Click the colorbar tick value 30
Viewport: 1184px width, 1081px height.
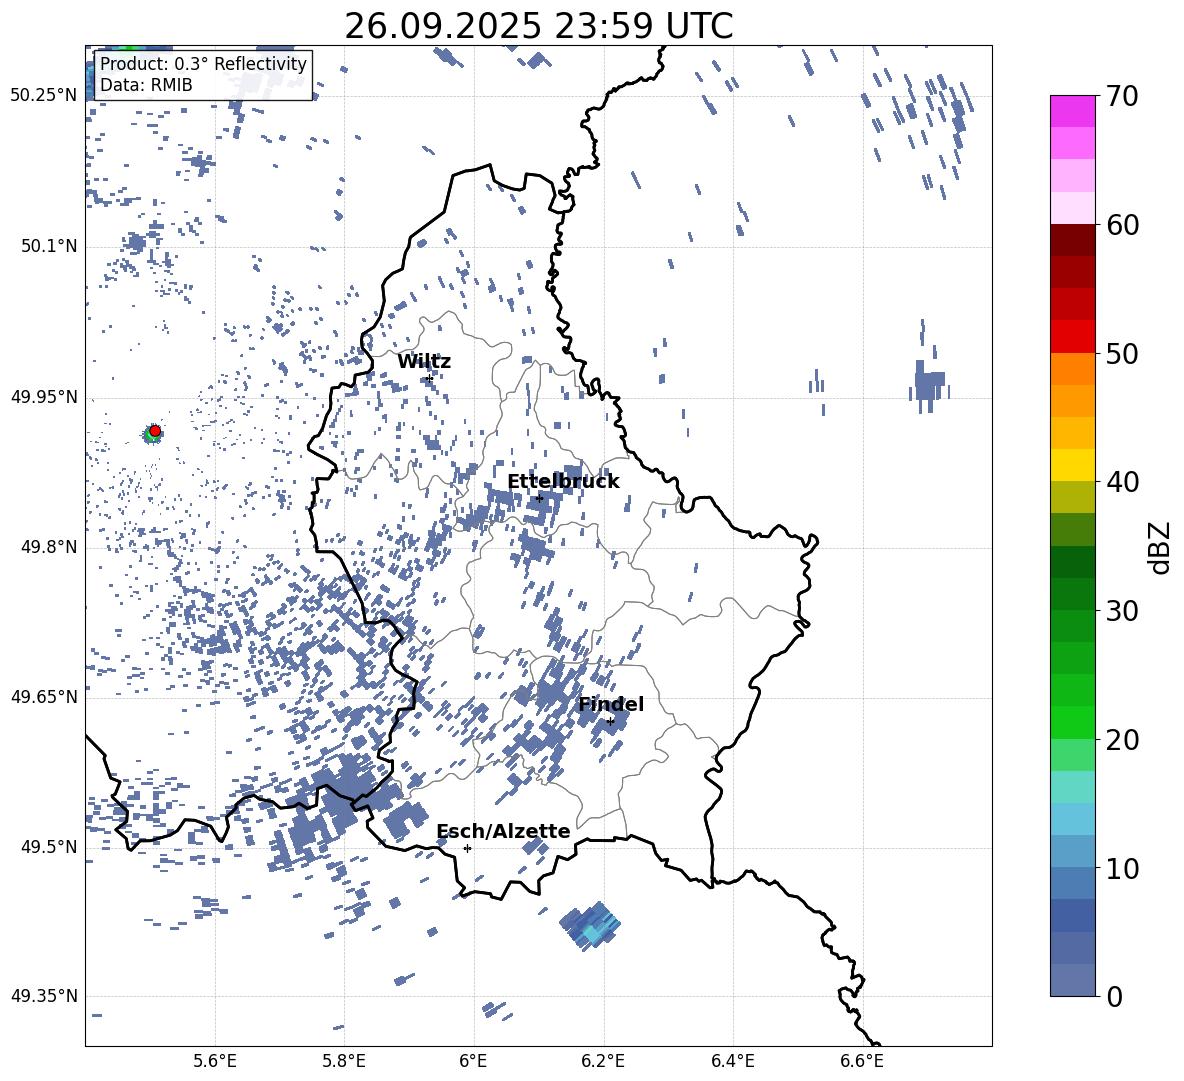pos(1122,611)
